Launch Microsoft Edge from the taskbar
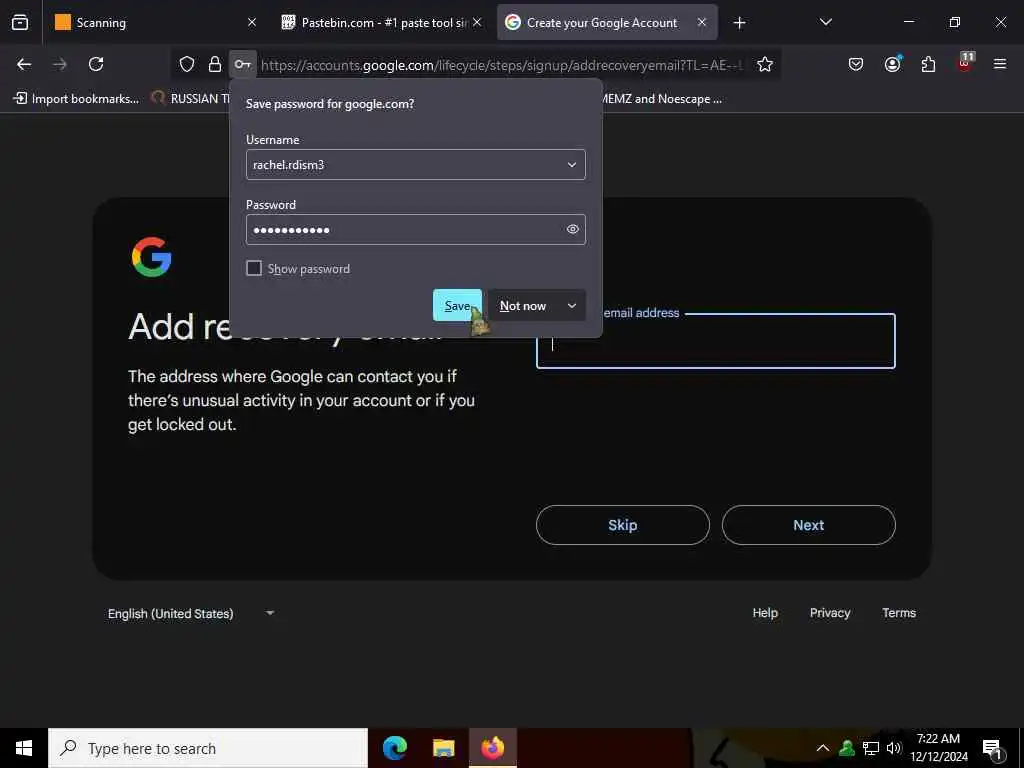The height and width of the screenshot is (768, 1024). click(394, 748)
